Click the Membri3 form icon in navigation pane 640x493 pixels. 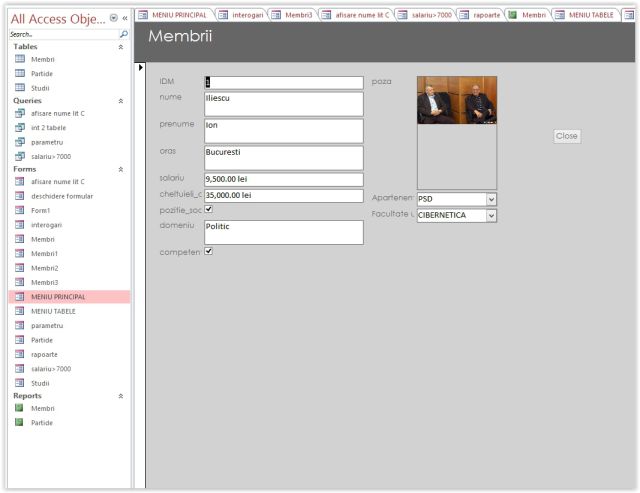click(x=20, y=282)
